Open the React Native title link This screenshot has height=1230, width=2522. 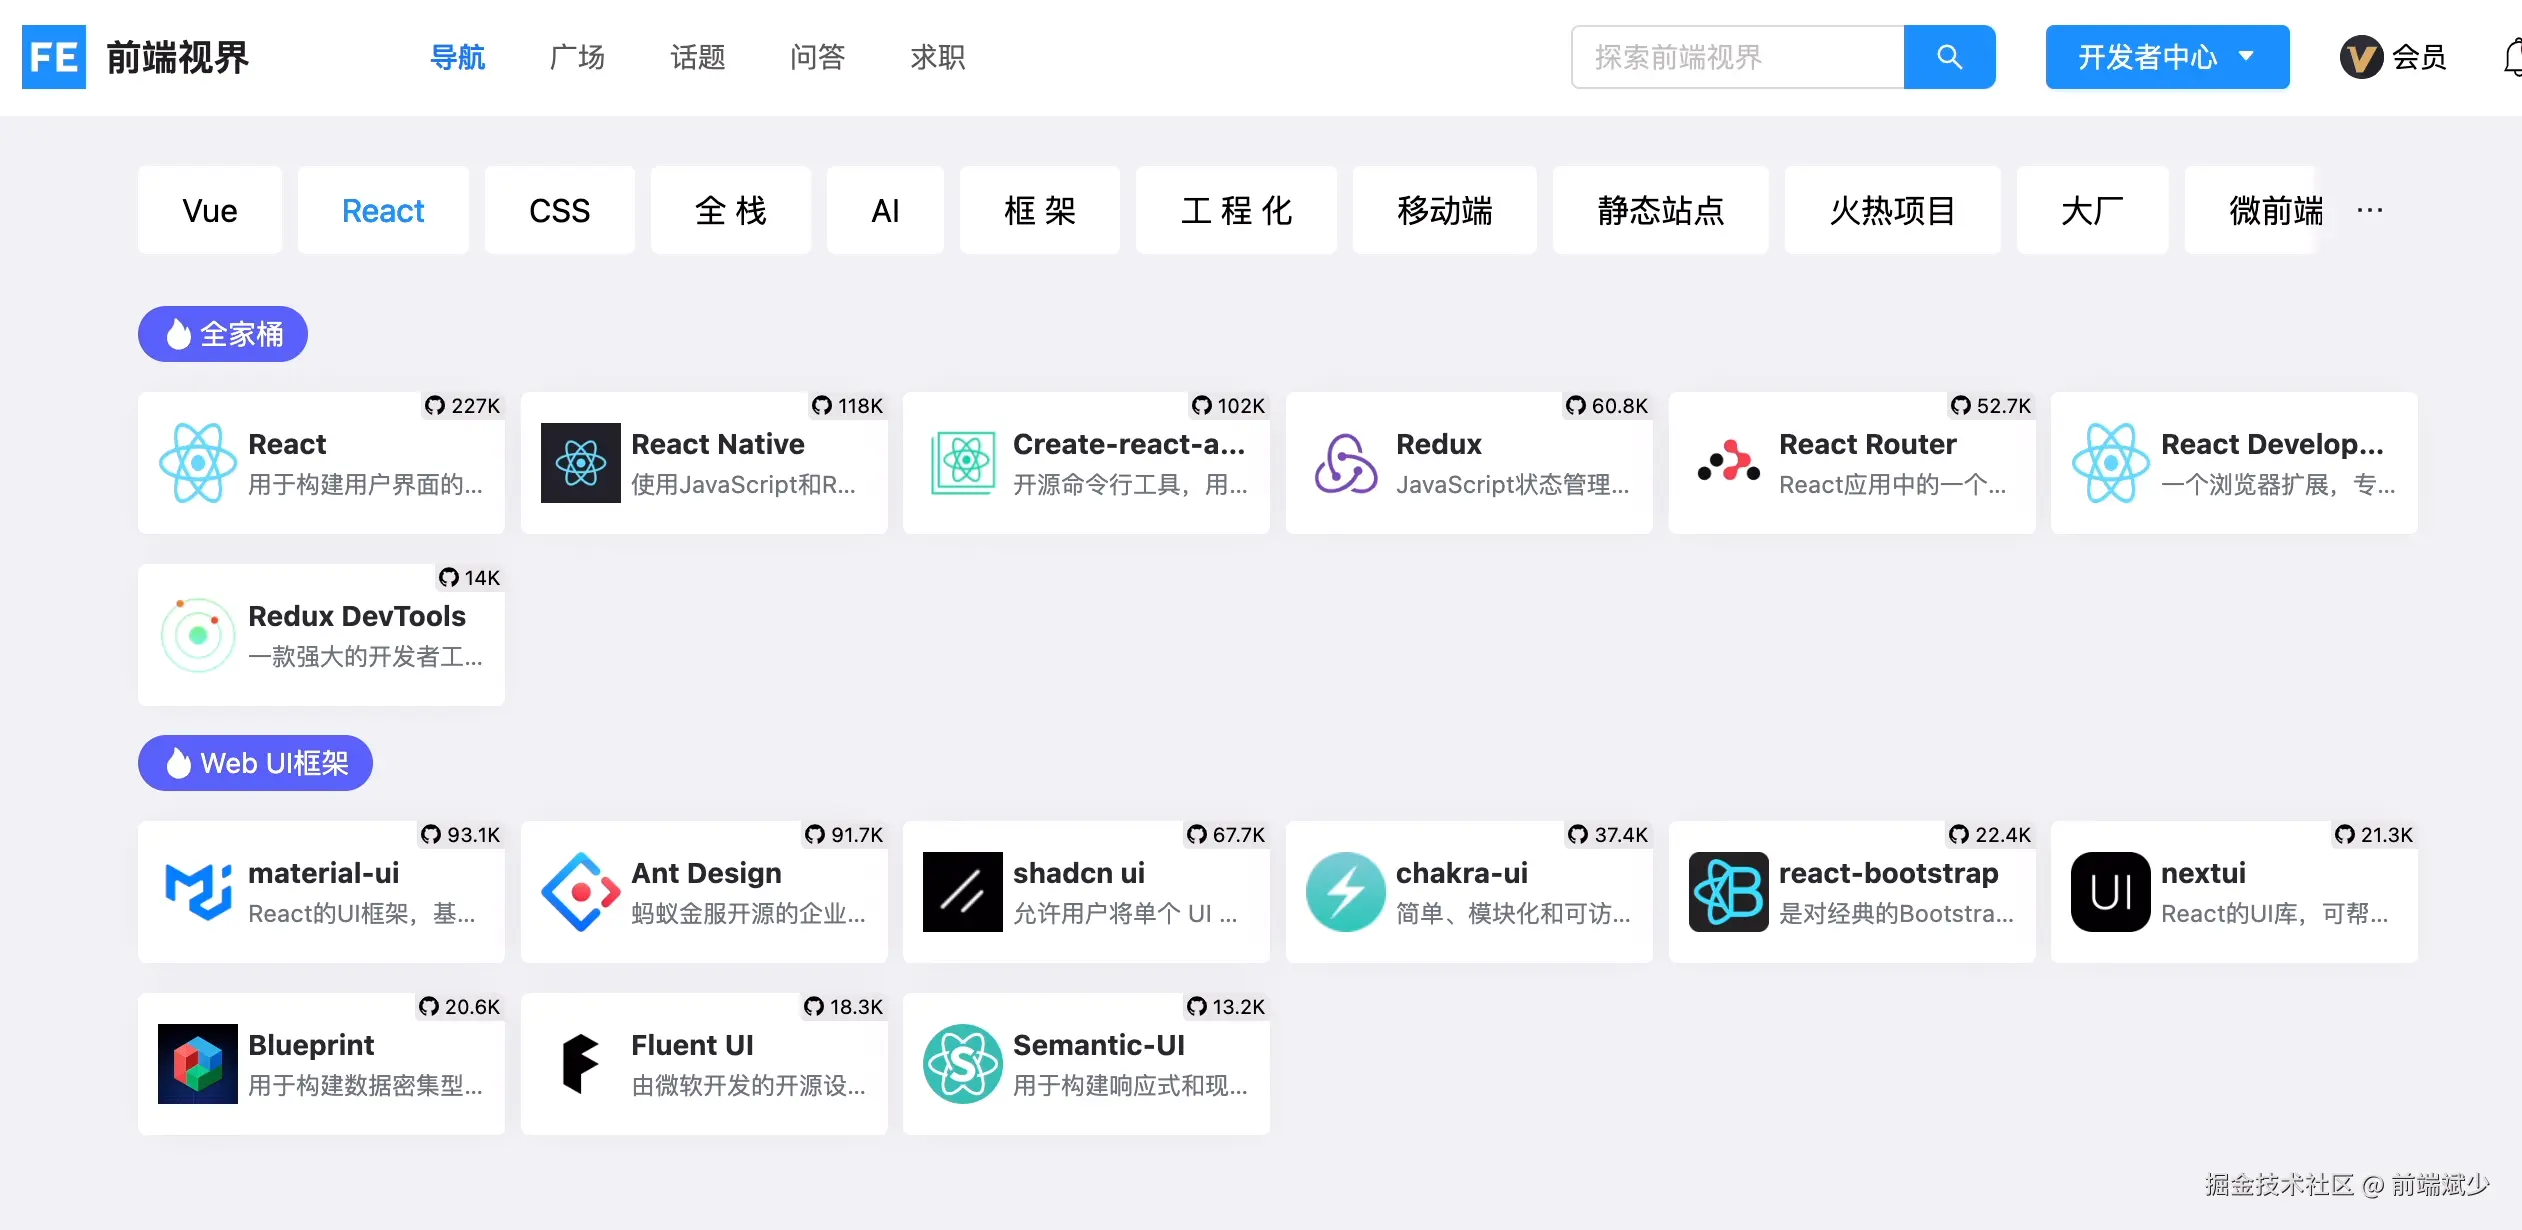click(x=718, y=444)
